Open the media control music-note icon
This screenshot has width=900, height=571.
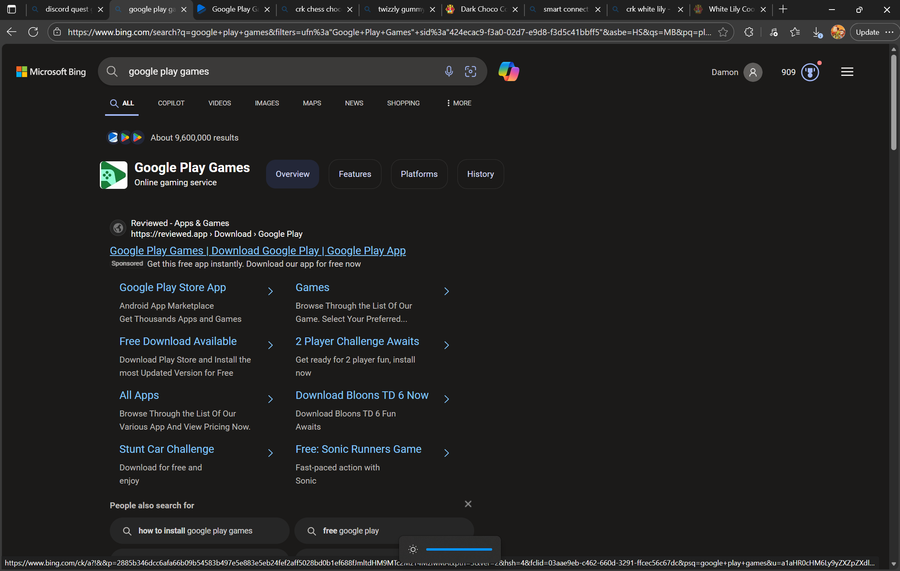click(x=773, y=32)
